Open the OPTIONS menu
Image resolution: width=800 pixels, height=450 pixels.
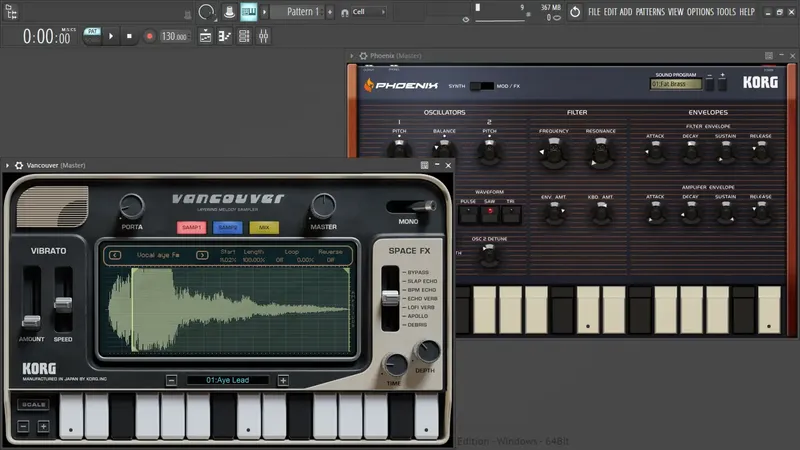tap(700, 12)
